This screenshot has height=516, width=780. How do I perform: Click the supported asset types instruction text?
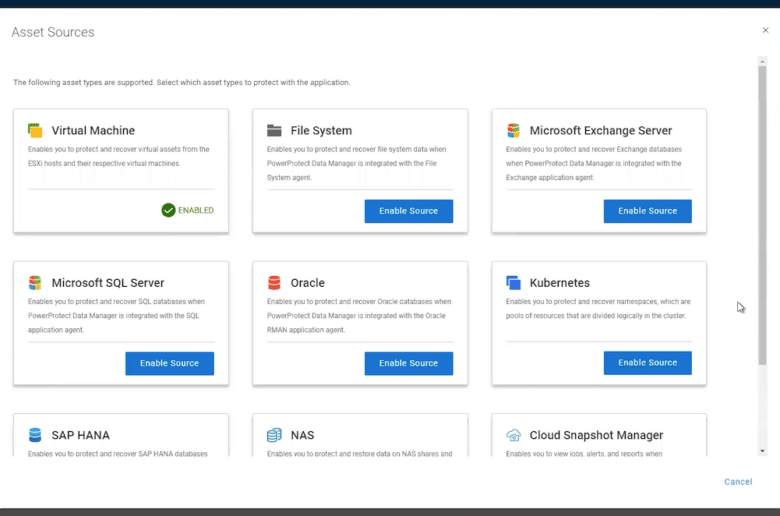(182, 82)
